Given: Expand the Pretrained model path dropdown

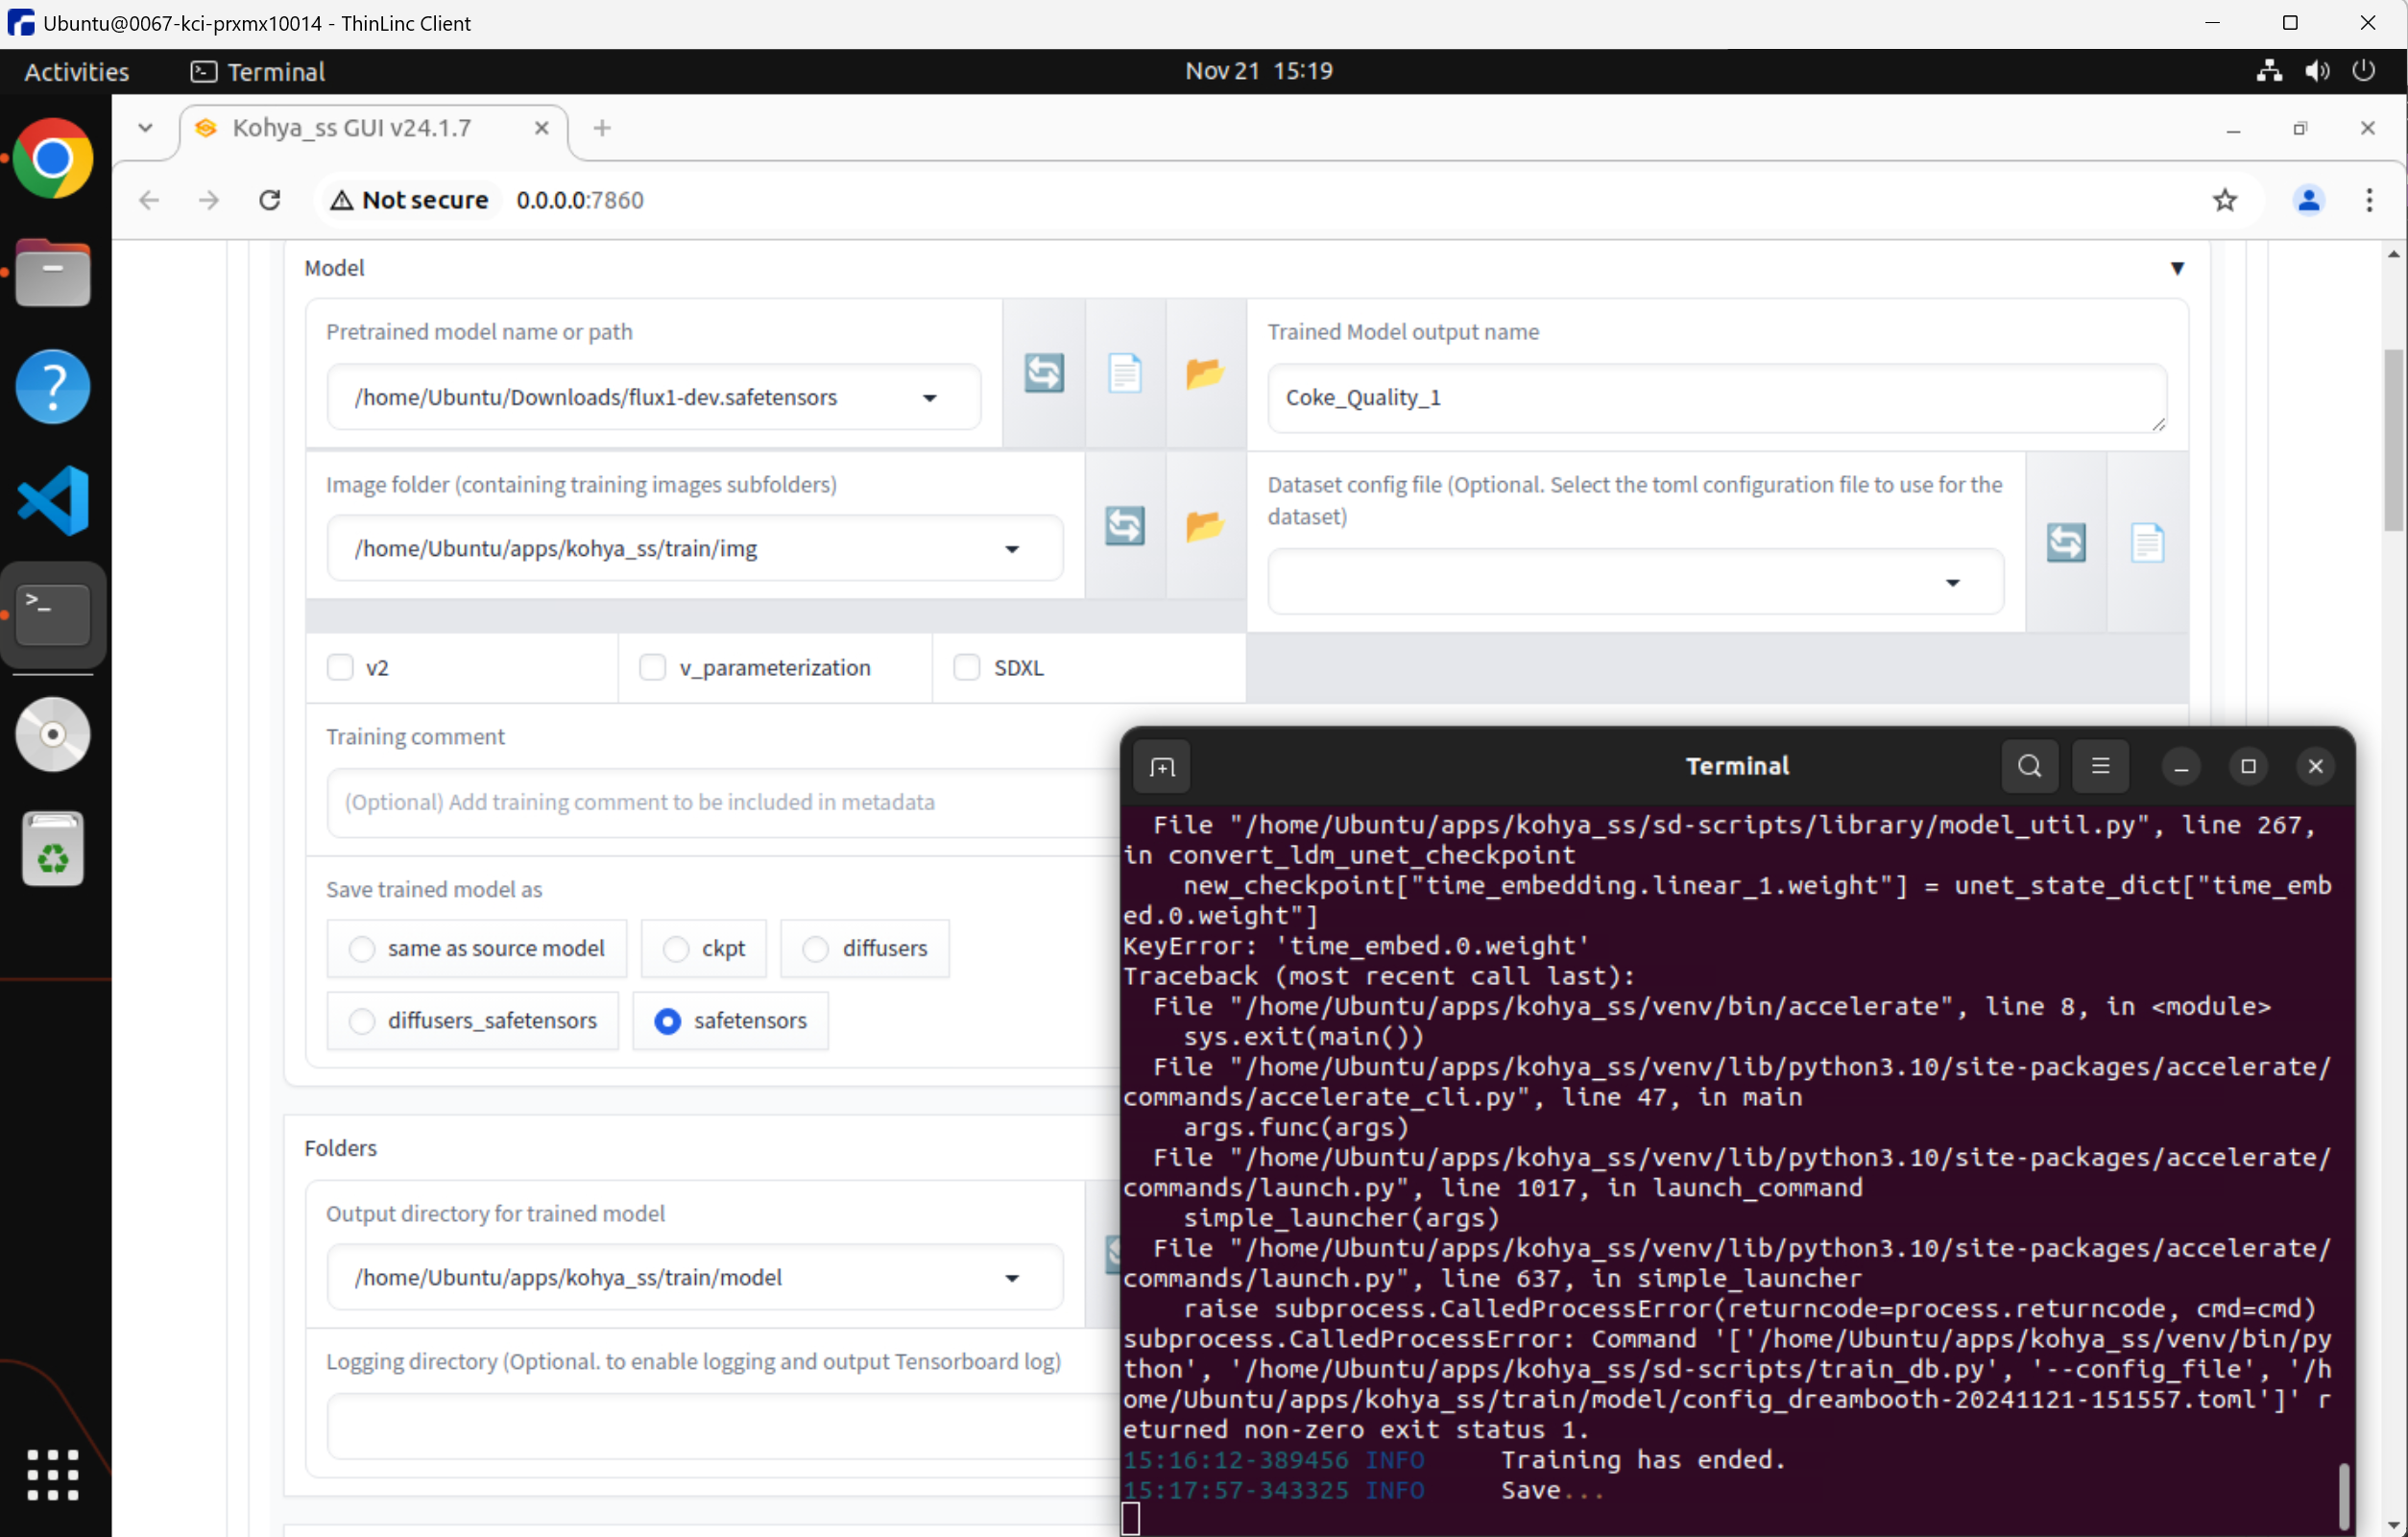Looking at the screenshot, I should point(929,398).
